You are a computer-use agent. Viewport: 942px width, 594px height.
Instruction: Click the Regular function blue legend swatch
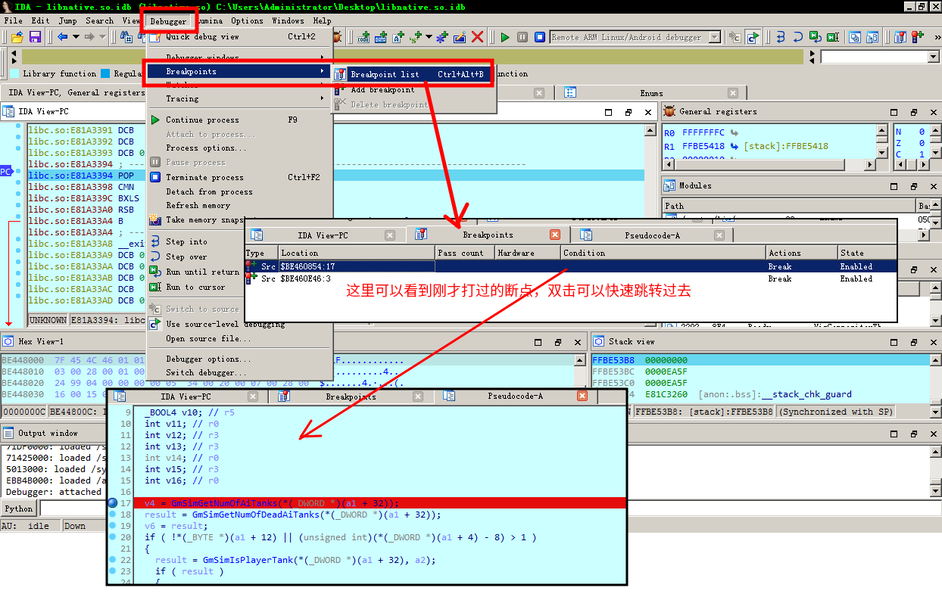[105, 73]
